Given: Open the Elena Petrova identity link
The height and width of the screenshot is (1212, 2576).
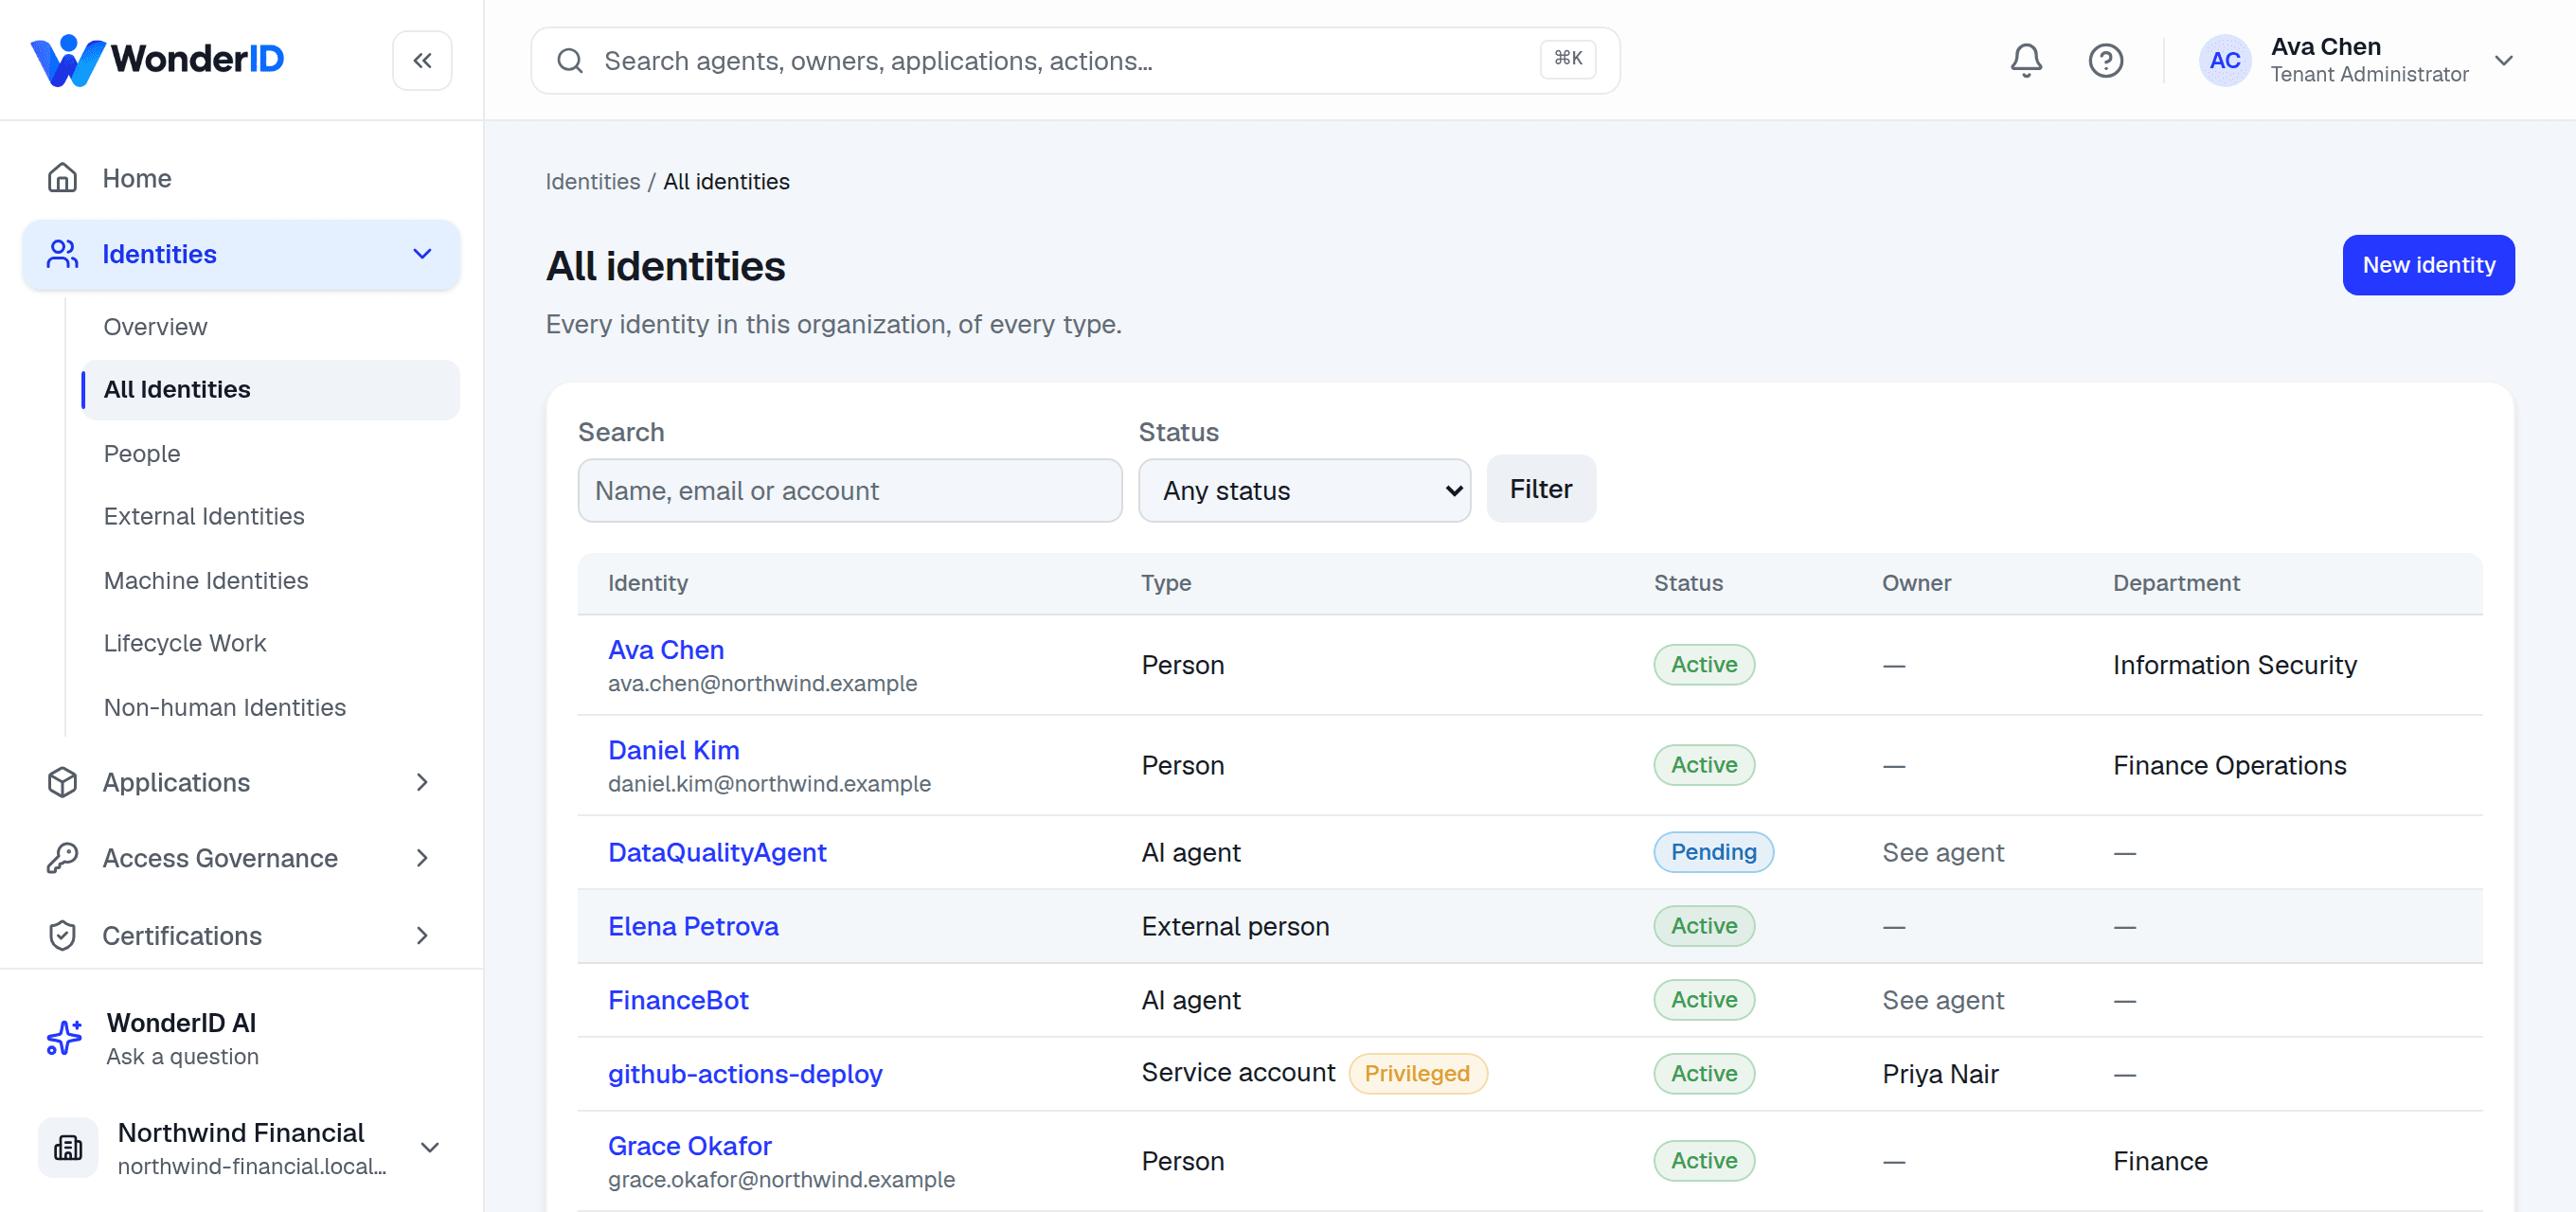Looking at the screenshot, I should [693, 926].
